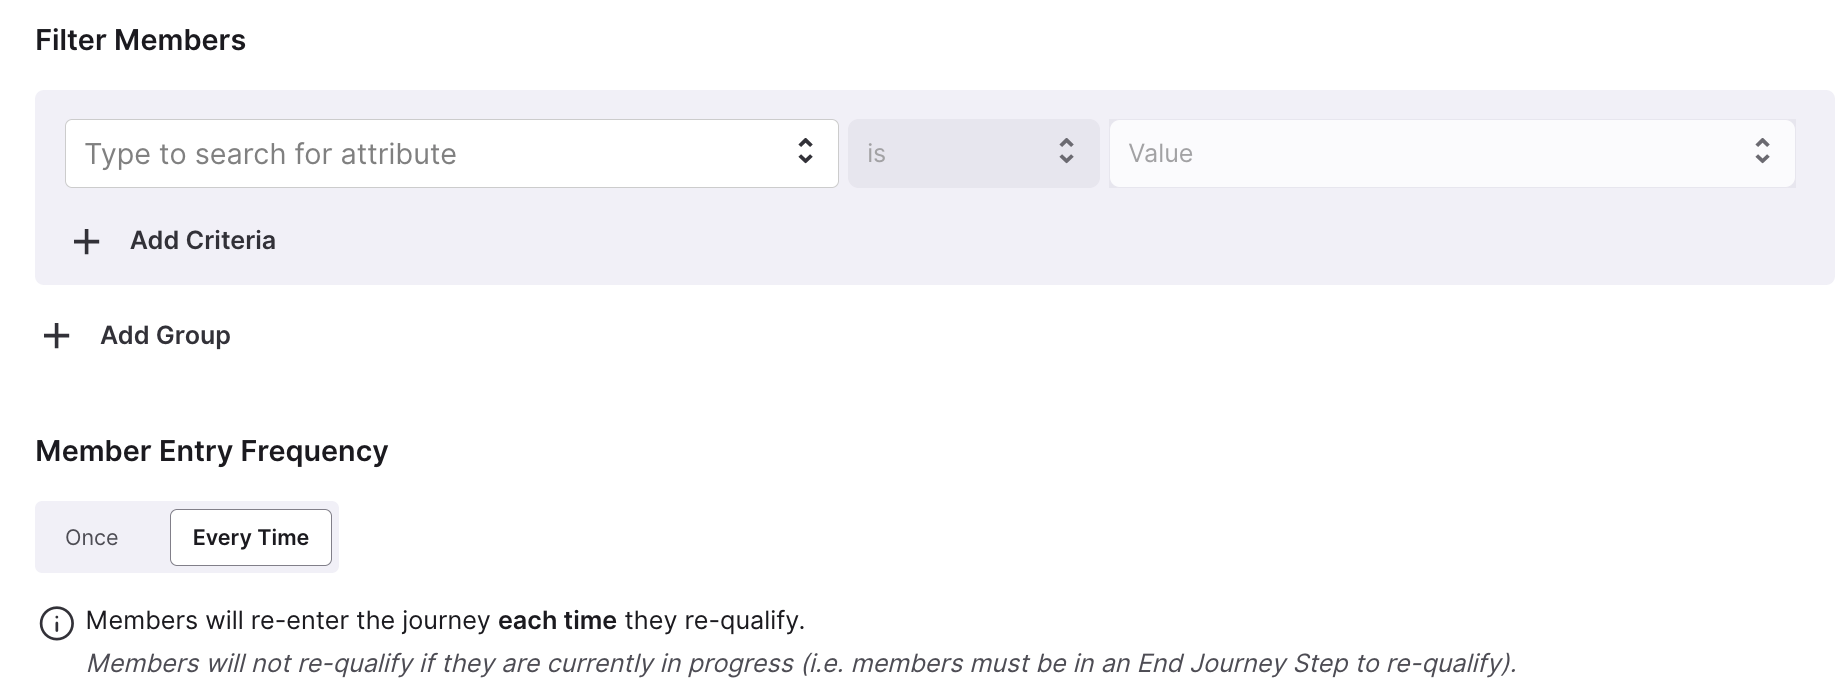
Task: Click the plus icon beside Add Criteria
Action: 87,241
